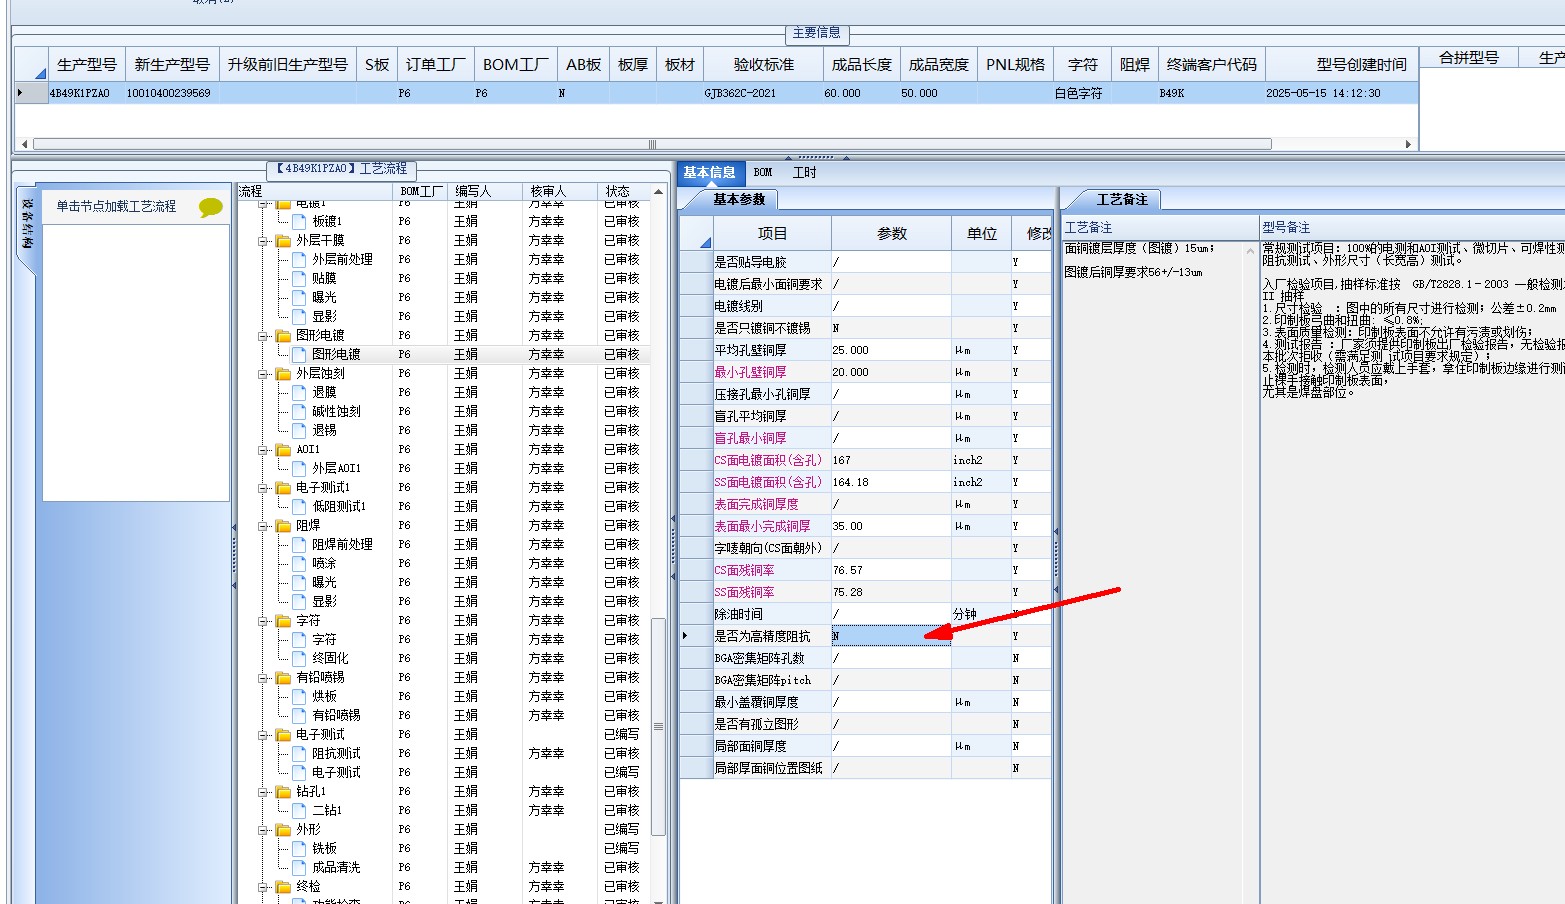Screen dimensions: 1565x904
Task: Click the 贴膜 document icon
Action: click(x=299, y=278)
